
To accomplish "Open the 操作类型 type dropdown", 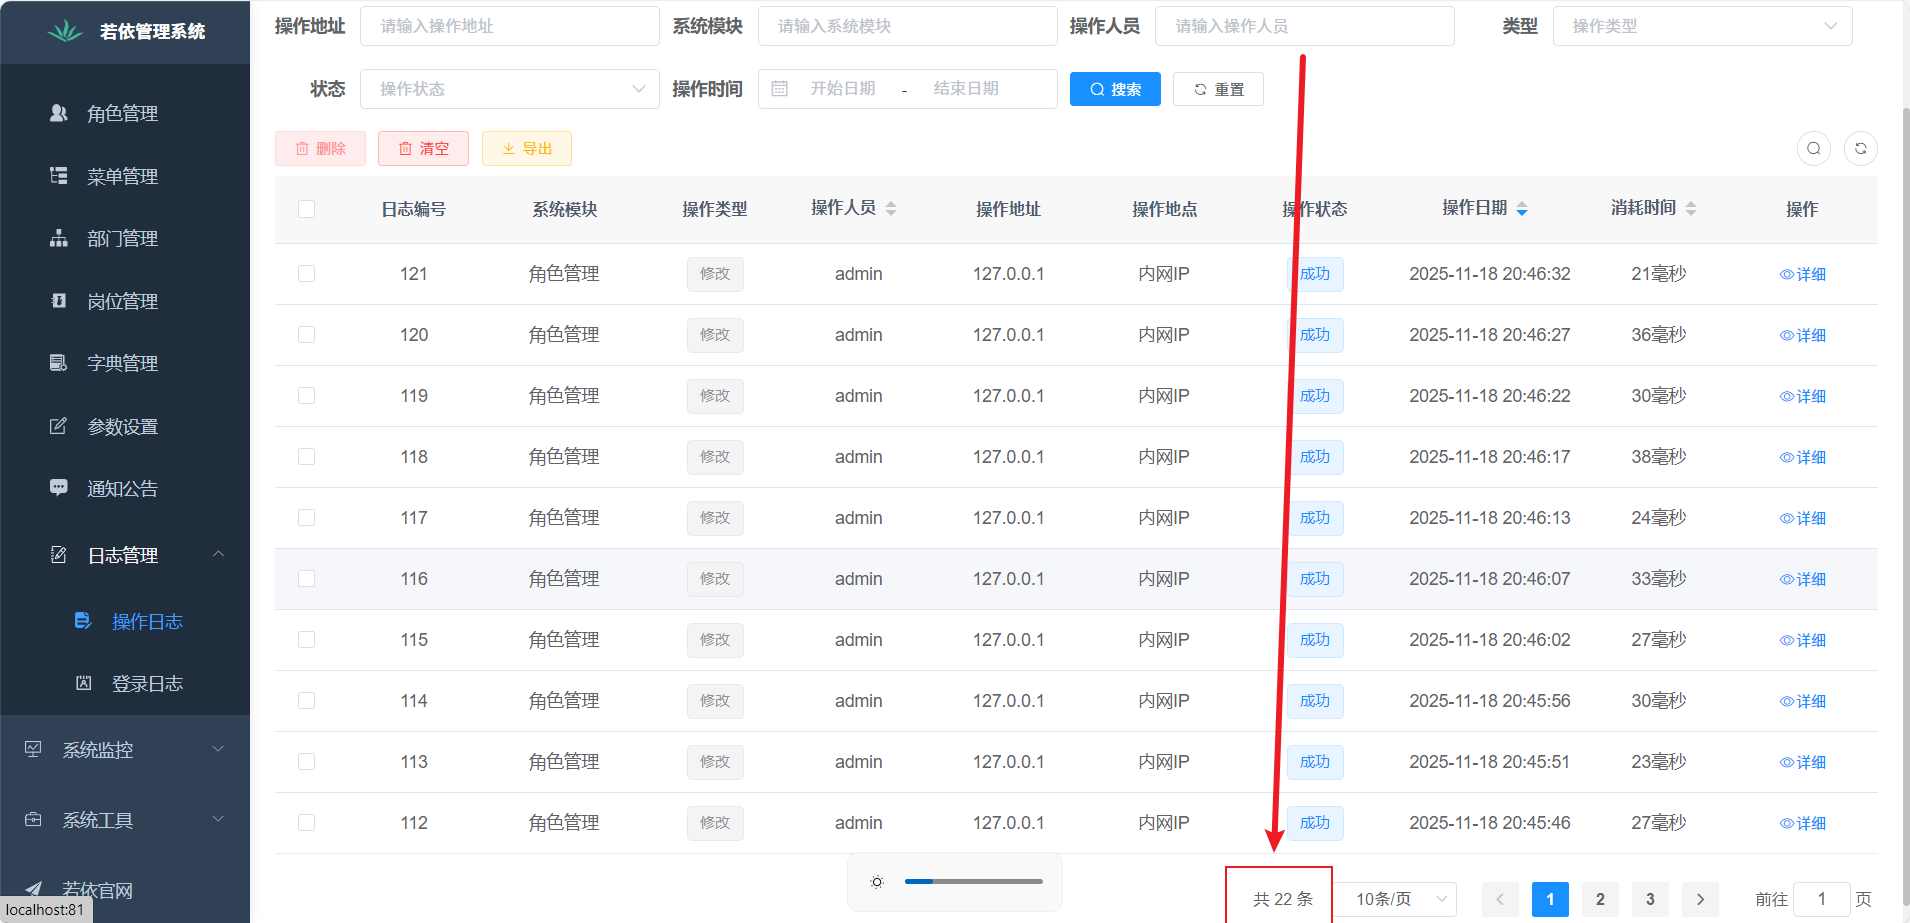I will click(1702, 26).
